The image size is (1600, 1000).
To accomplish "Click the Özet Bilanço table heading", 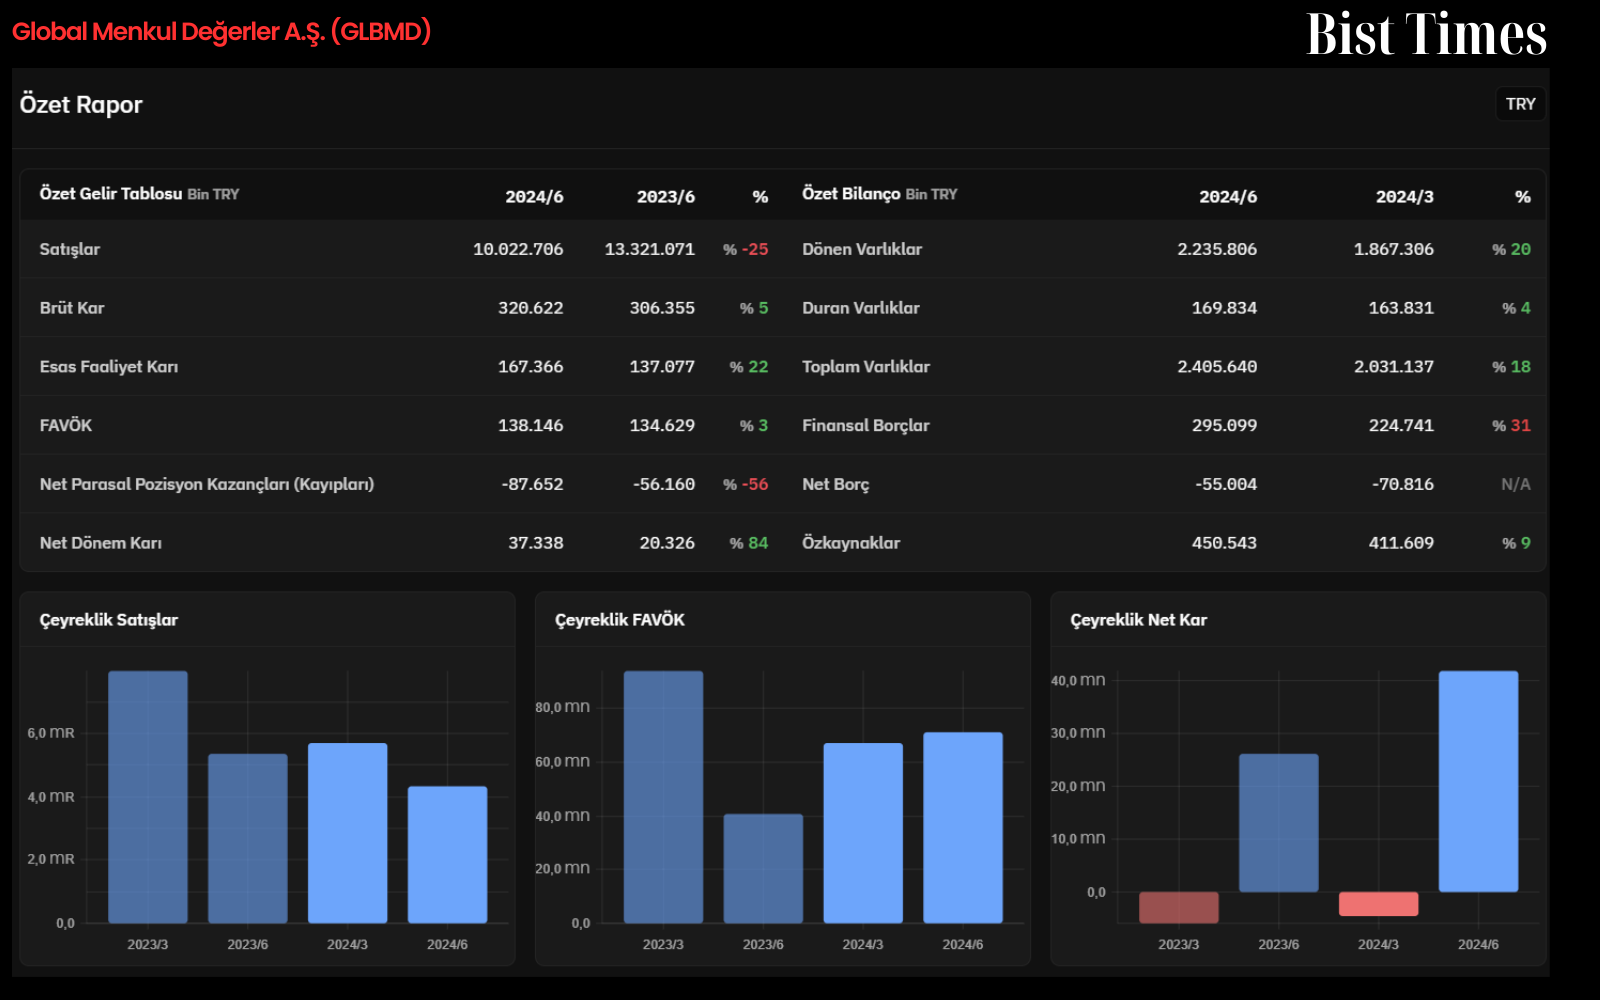I will click(880, 194).
